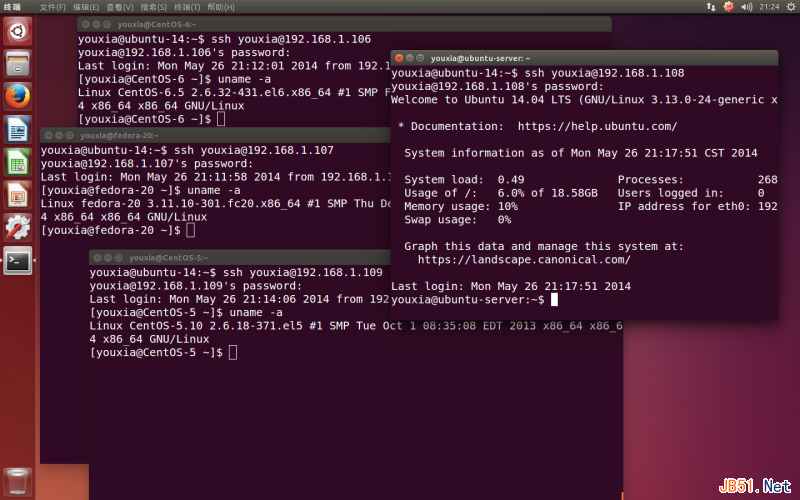Click the https://help.ubuntu.com/ URL text
This screenshot has height=500, width=800.
[597, 127]
